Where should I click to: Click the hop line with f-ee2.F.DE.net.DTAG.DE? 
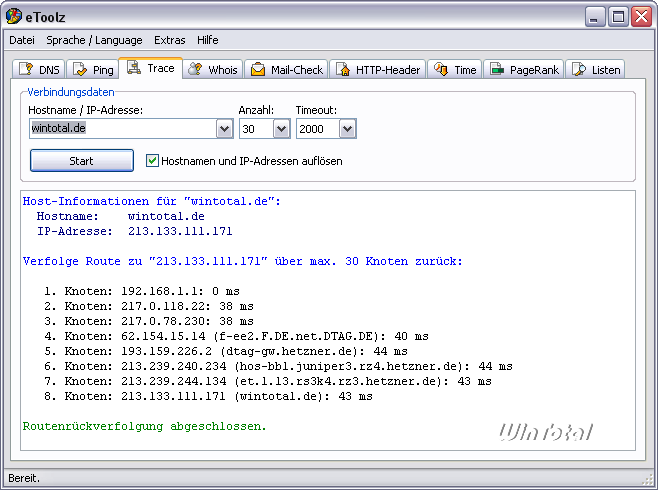[x=236, y=336]
